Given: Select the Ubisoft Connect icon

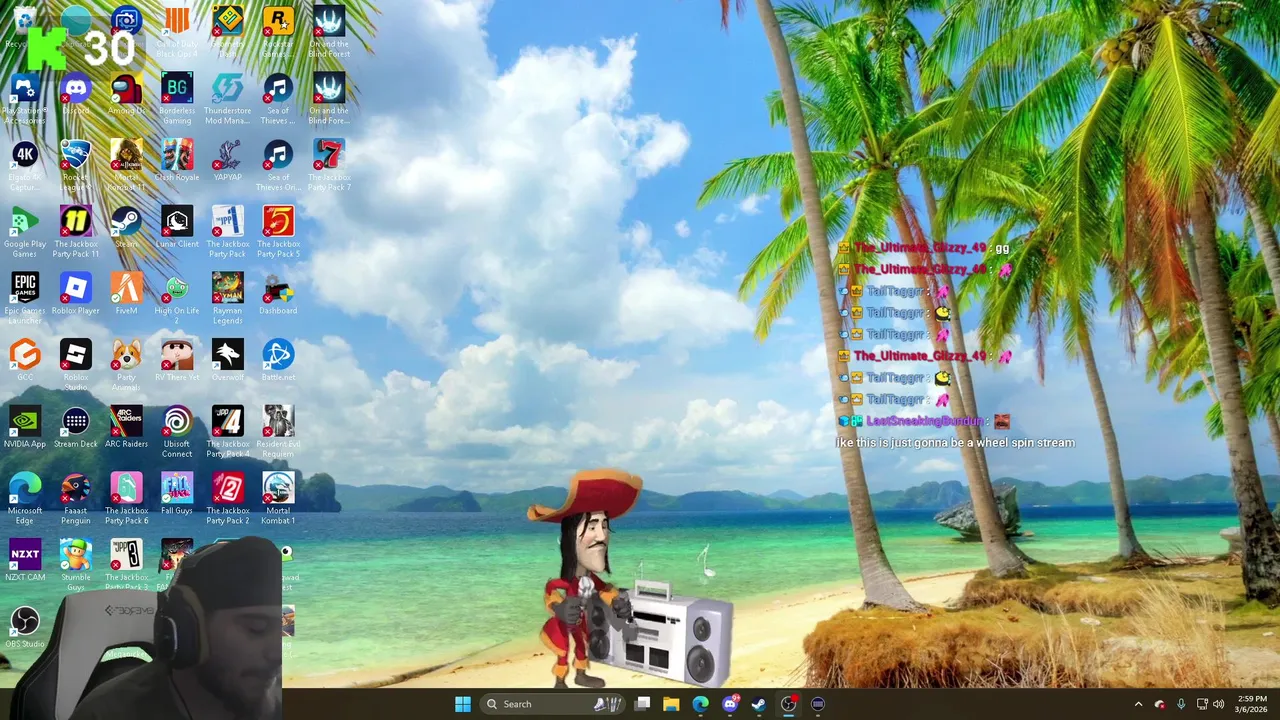Looking at the screenshot, I should coord(177,432).
